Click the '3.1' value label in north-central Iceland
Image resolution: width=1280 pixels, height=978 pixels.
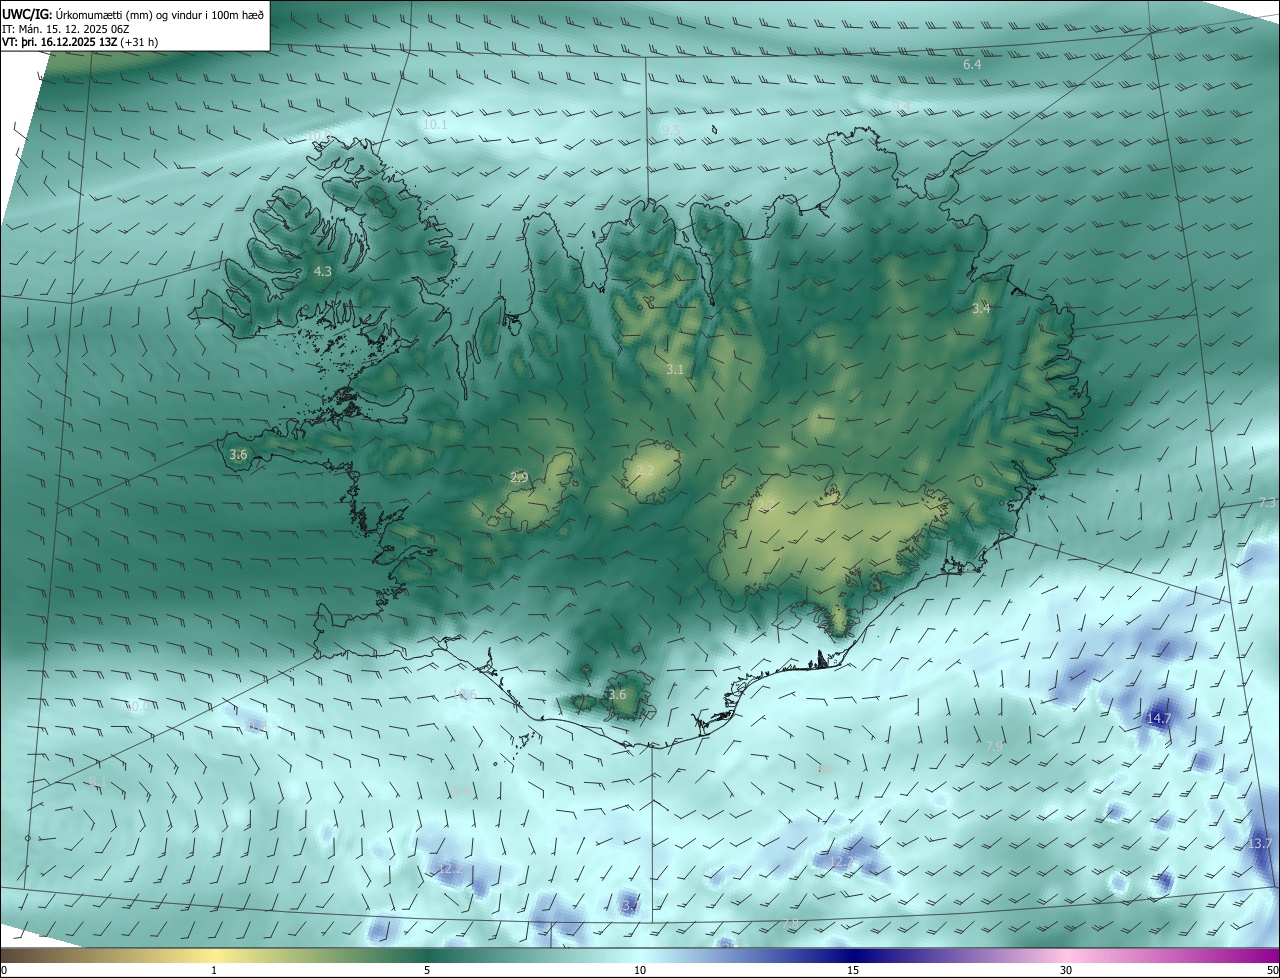click(675, 369)
